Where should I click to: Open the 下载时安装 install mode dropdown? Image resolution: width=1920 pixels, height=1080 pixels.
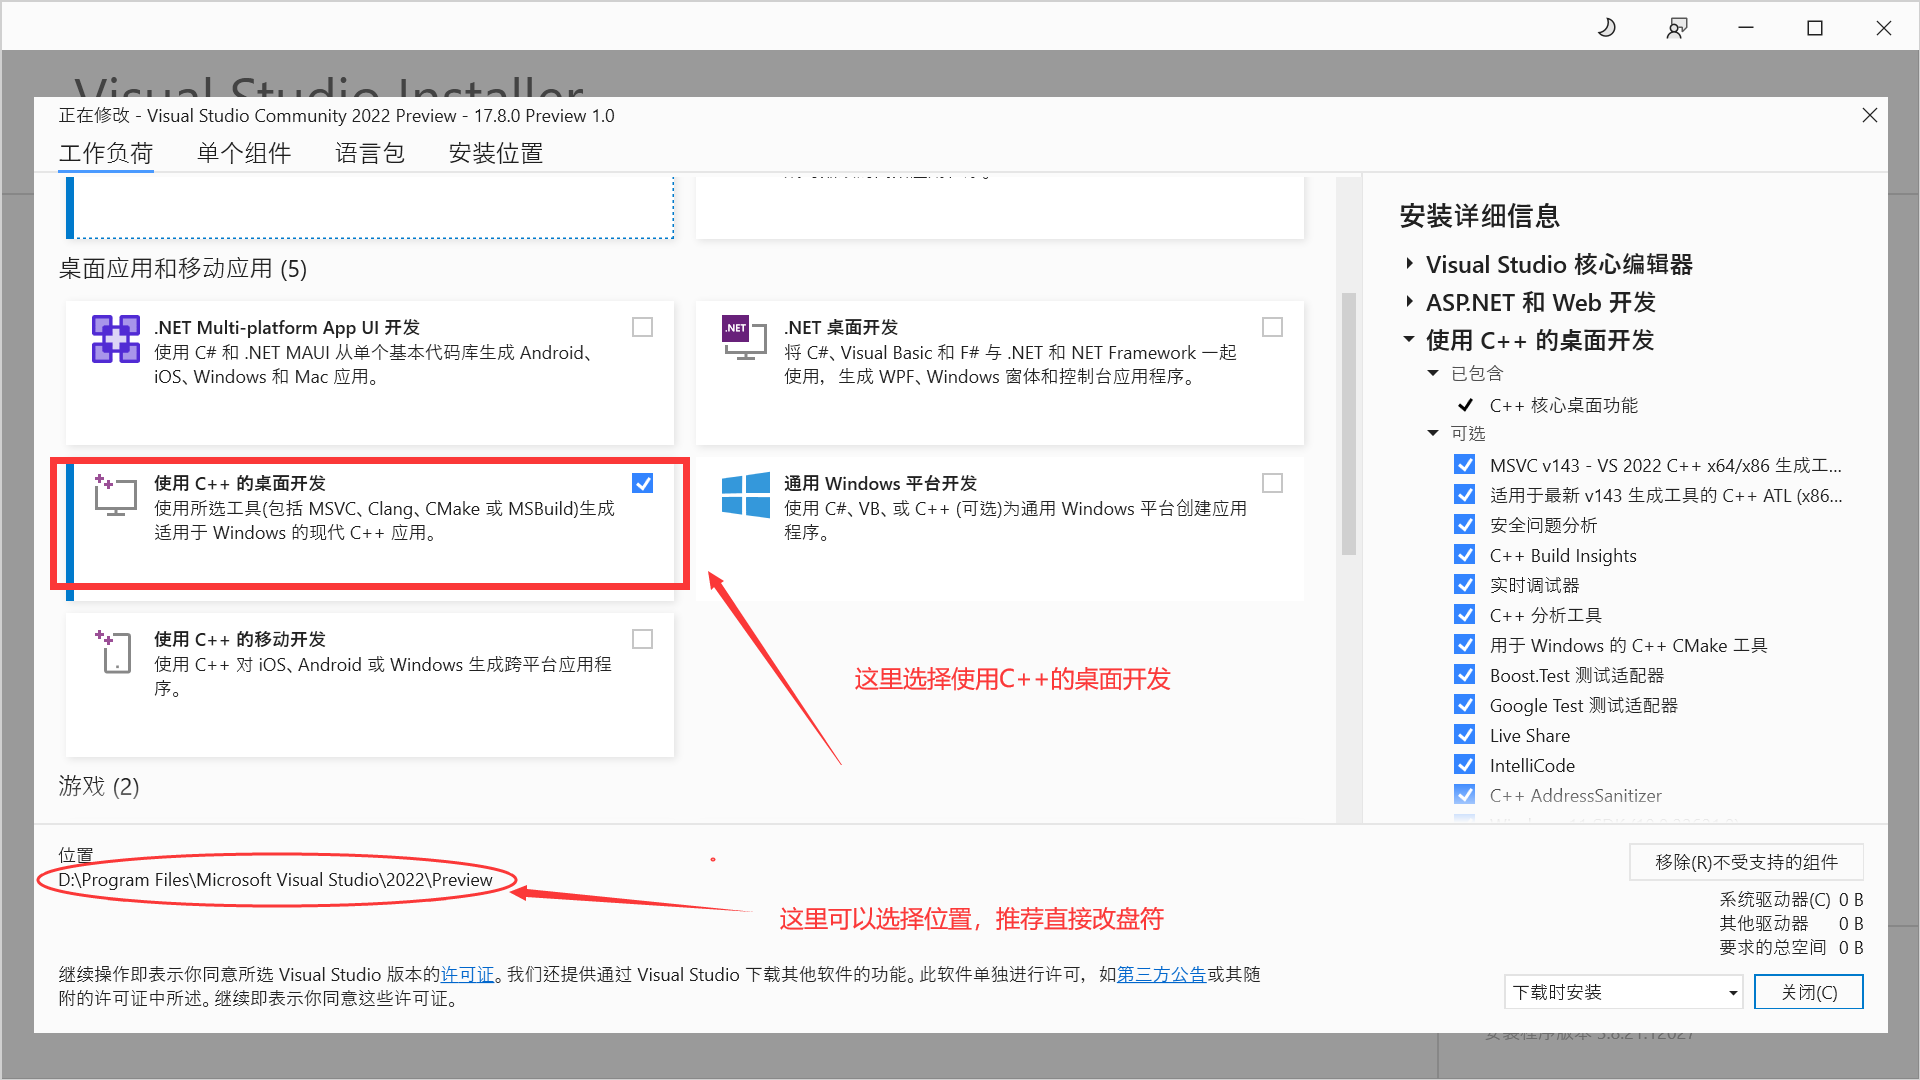(x=1623, y=992)
